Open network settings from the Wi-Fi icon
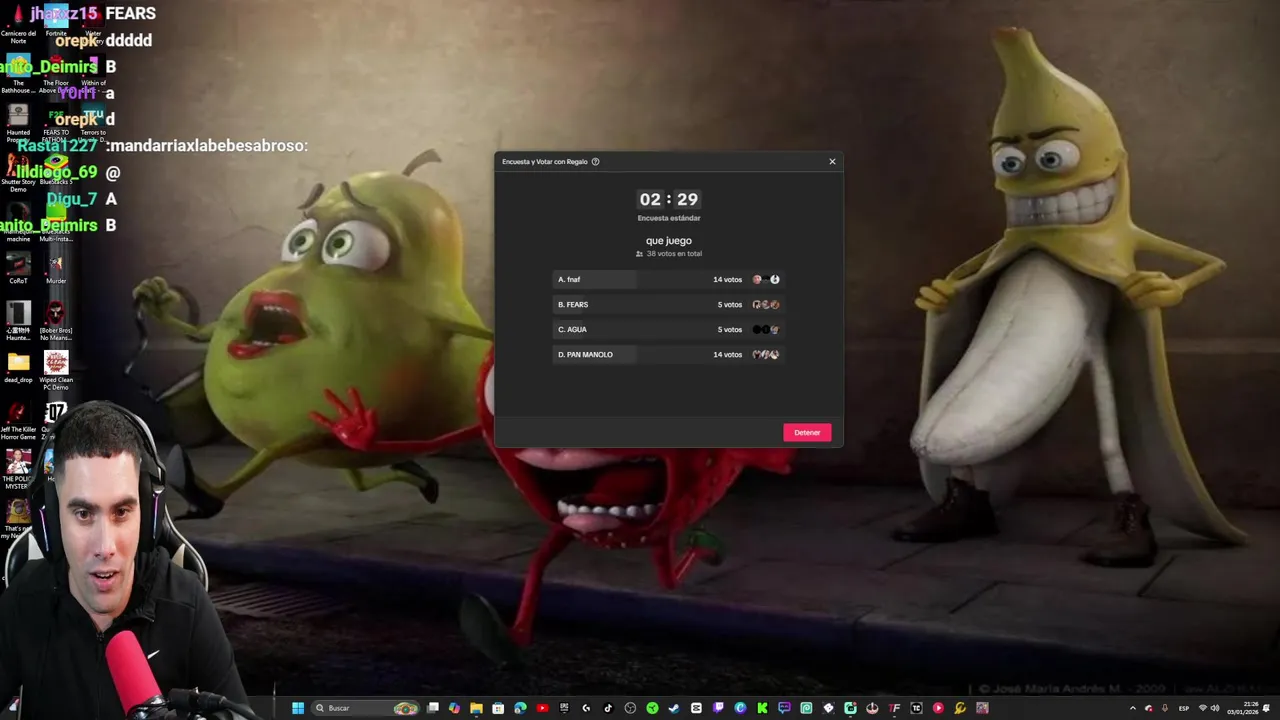This screenshot has width=1280, height=720. click(x=1203, y=708)
